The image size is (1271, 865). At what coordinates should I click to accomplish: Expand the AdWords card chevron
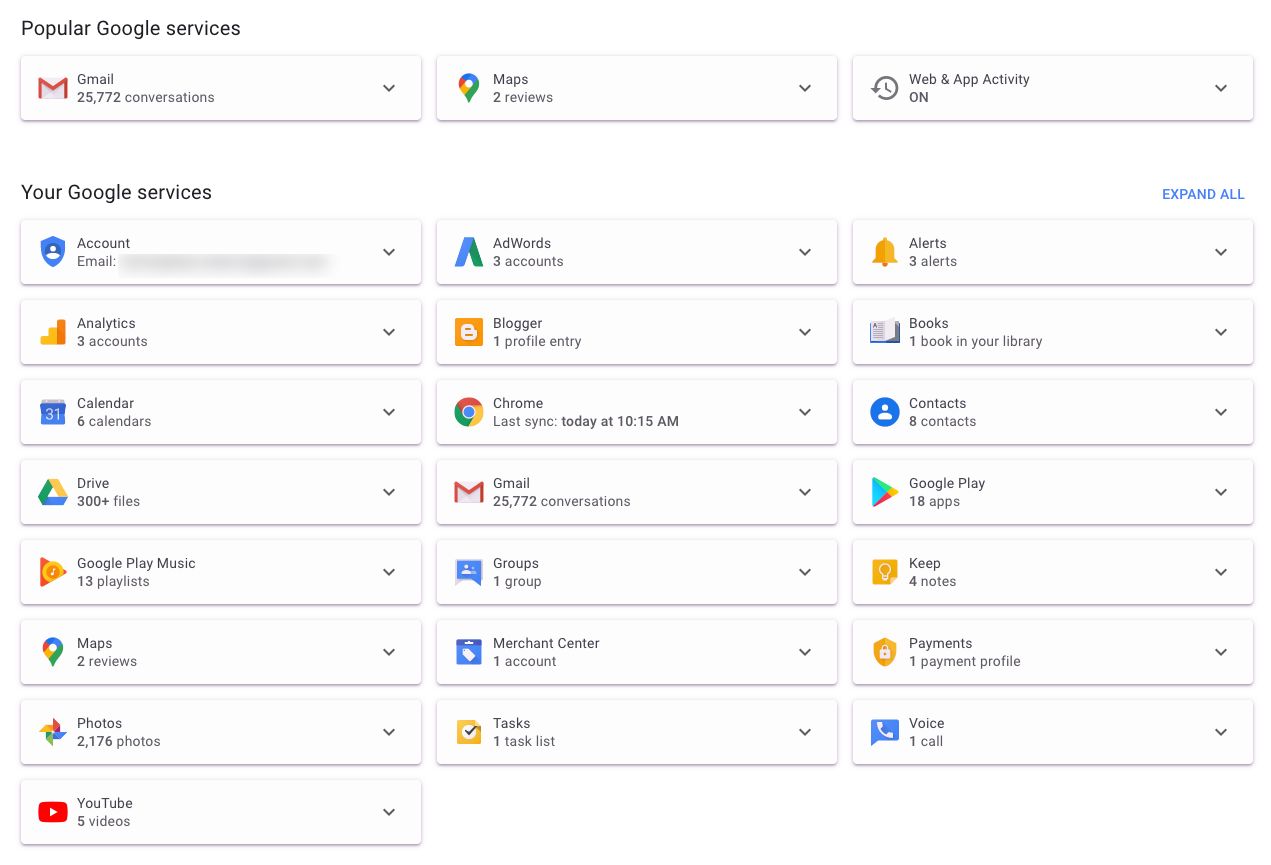pos(805,252)
